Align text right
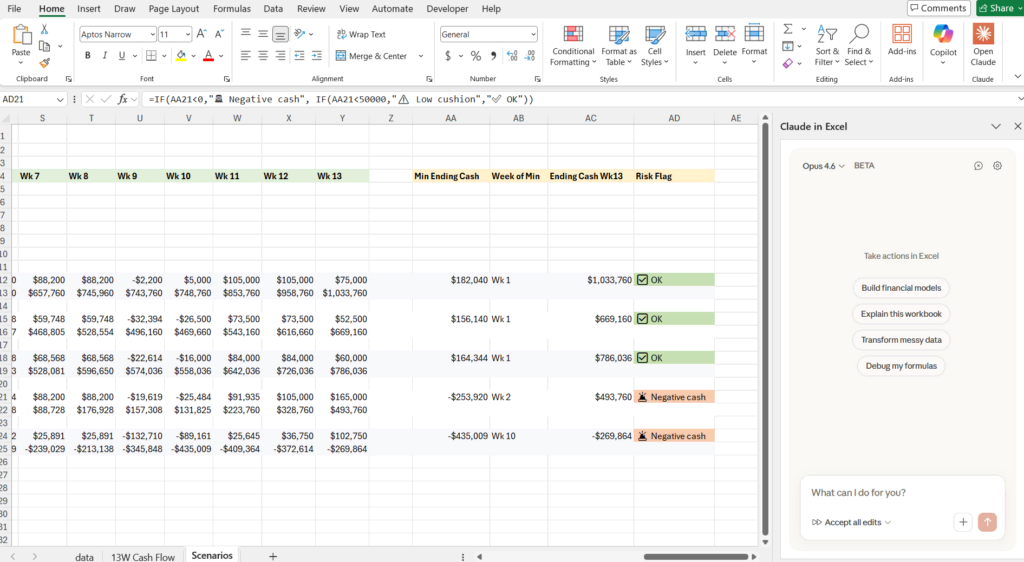 coord(280,56)
